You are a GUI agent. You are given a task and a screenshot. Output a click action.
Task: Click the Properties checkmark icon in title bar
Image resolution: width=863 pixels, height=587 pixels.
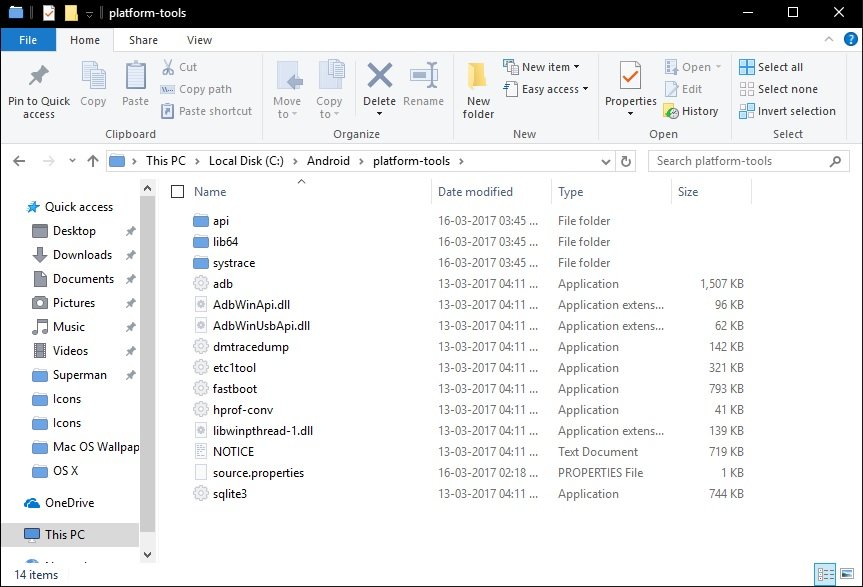click(49, 13)
